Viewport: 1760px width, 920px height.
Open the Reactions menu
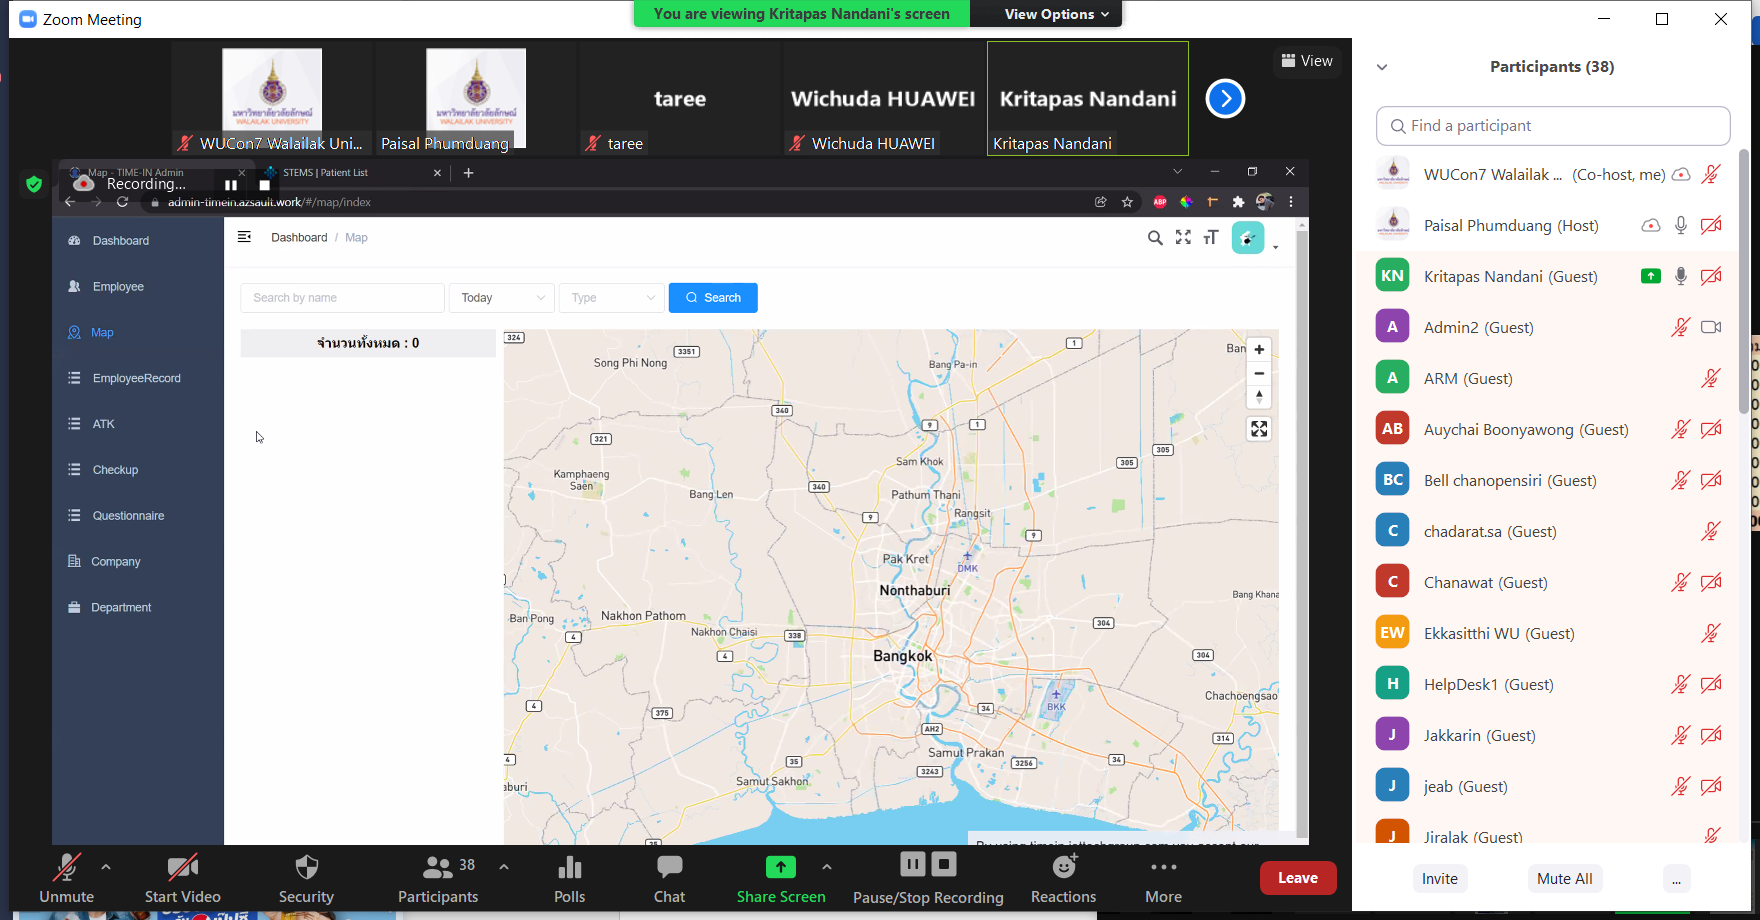(x=1063, y=868)
